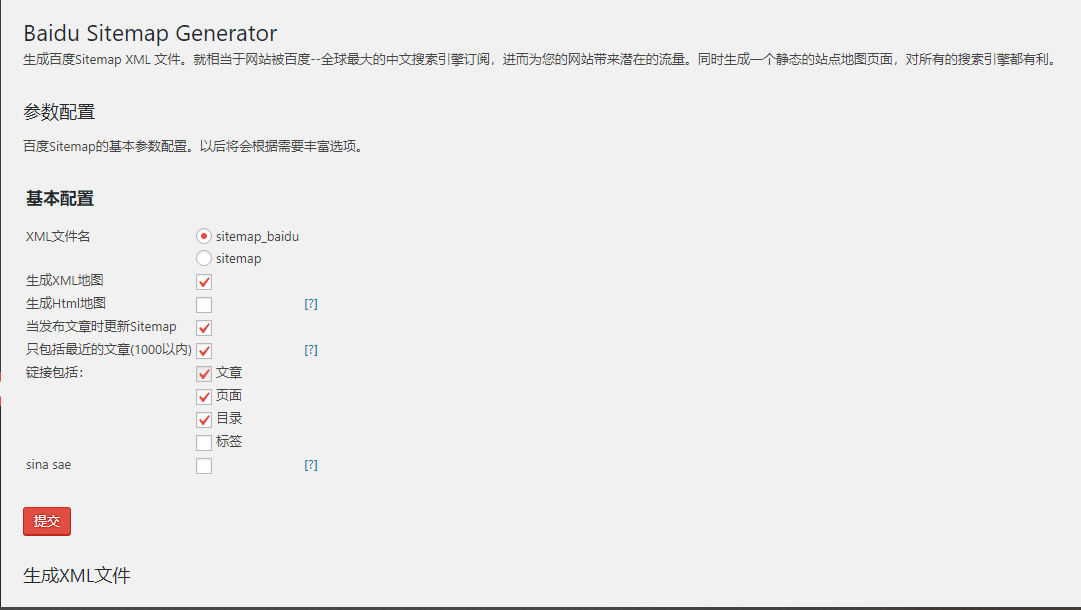Screen dimensions: 1081x610
Task: Open help link beside sina sae
Action: 311,465
